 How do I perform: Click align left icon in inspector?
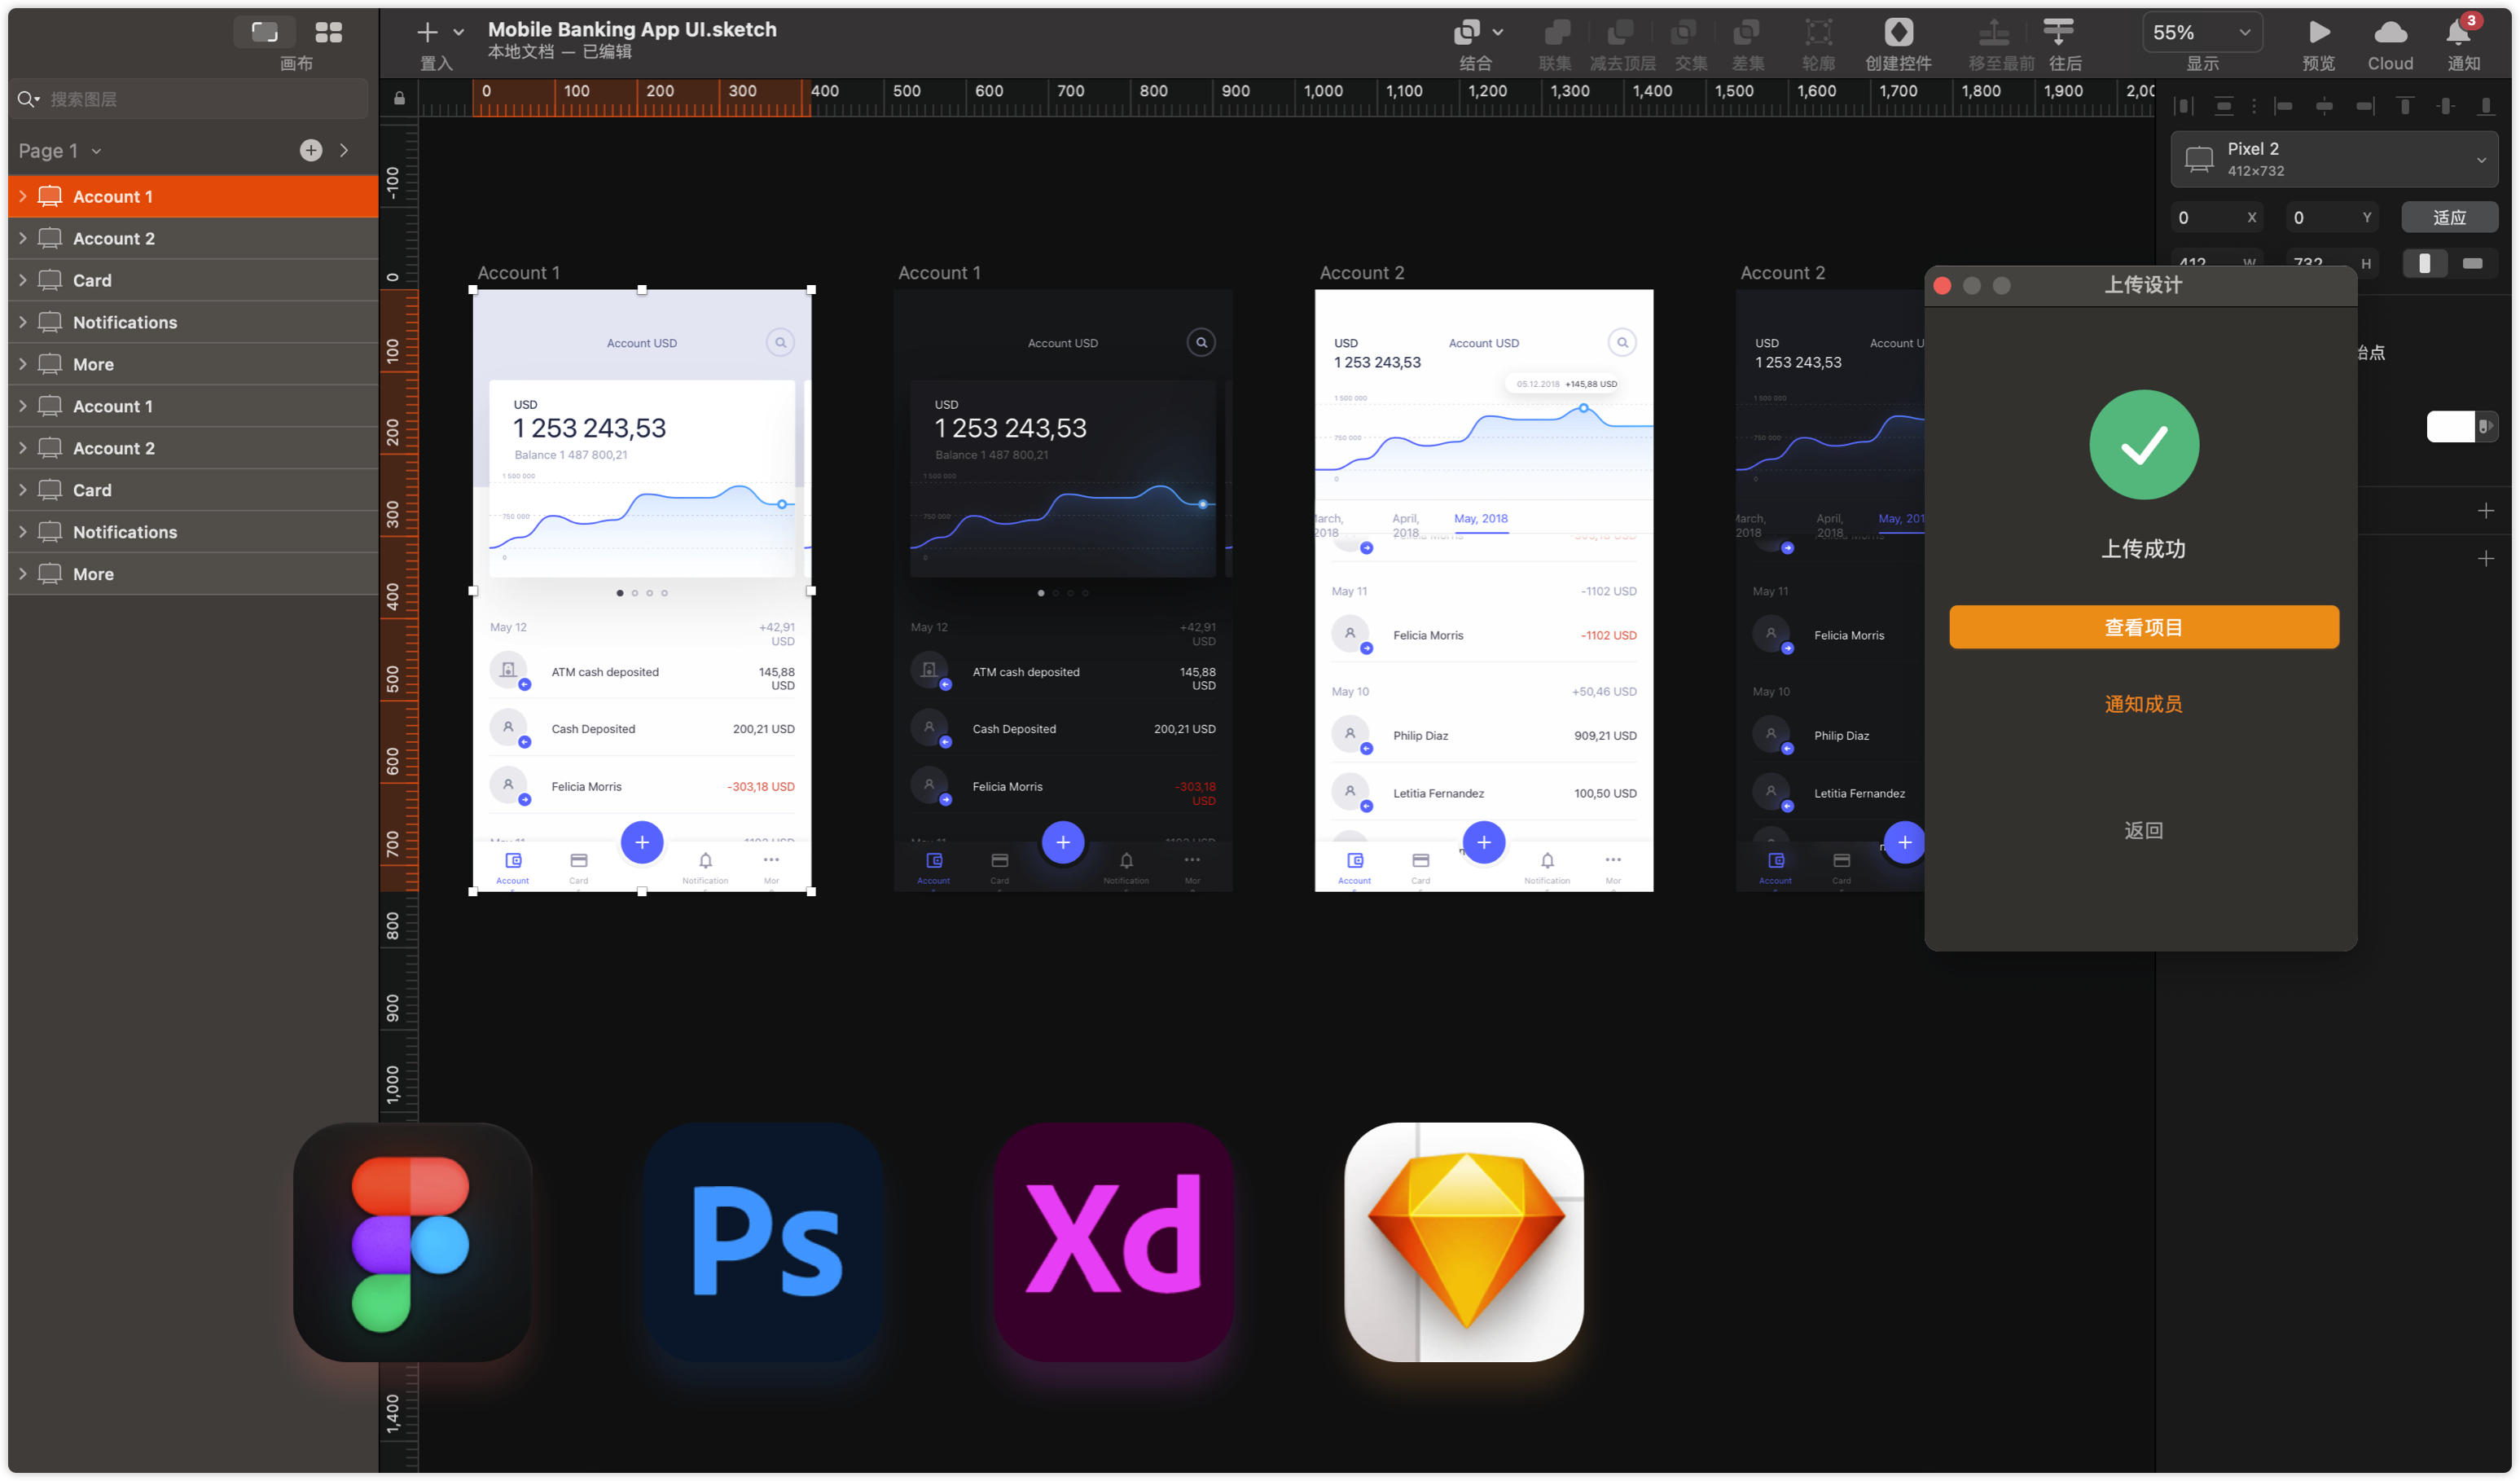(2283, 106)
